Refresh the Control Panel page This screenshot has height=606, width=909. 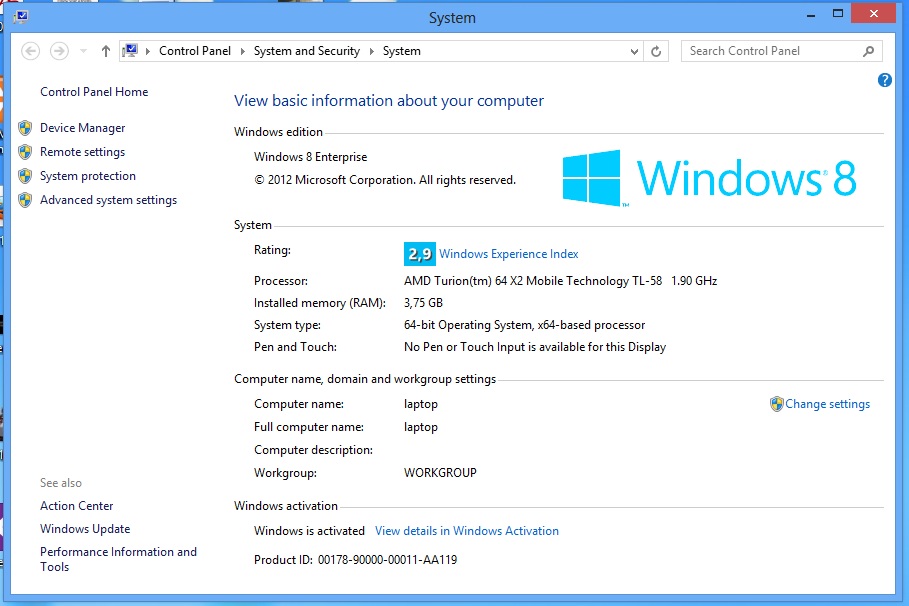tap(657, 51)
